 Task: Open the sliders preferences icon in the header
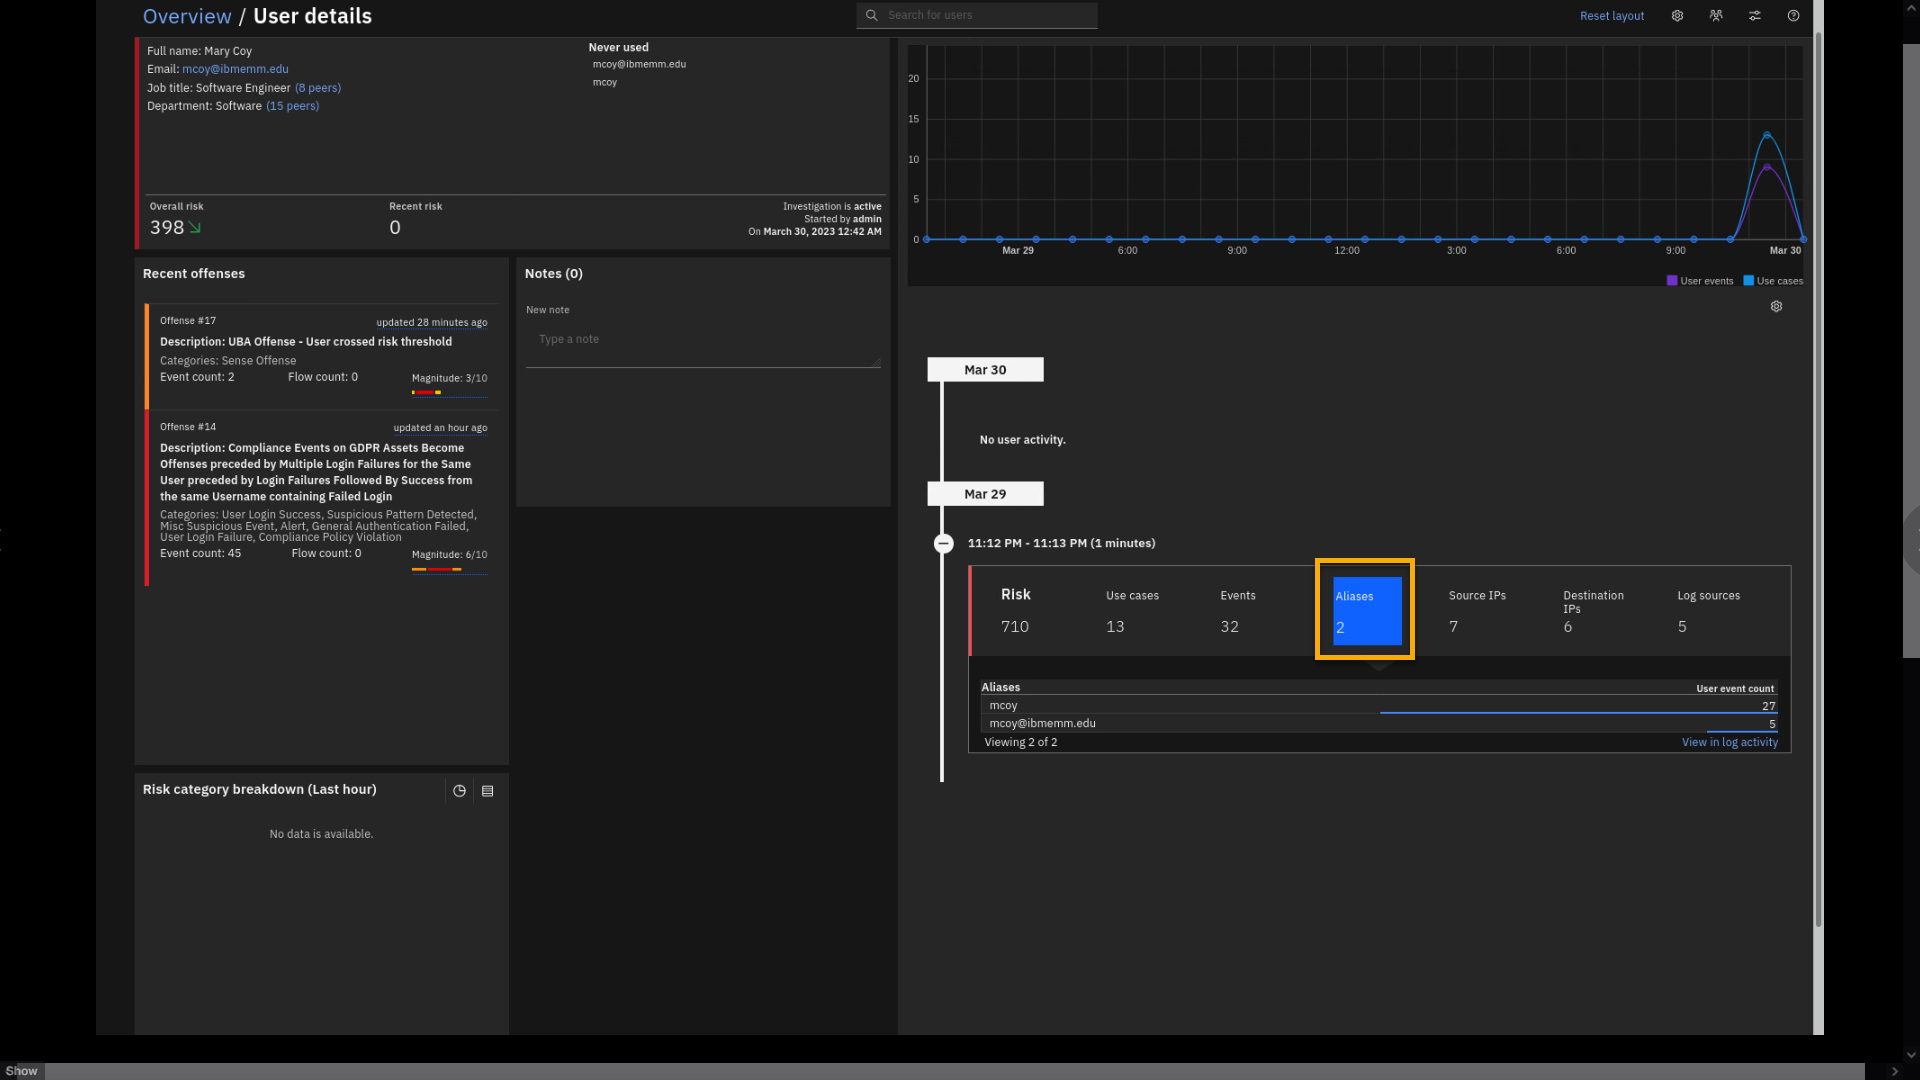(1755, 16)
